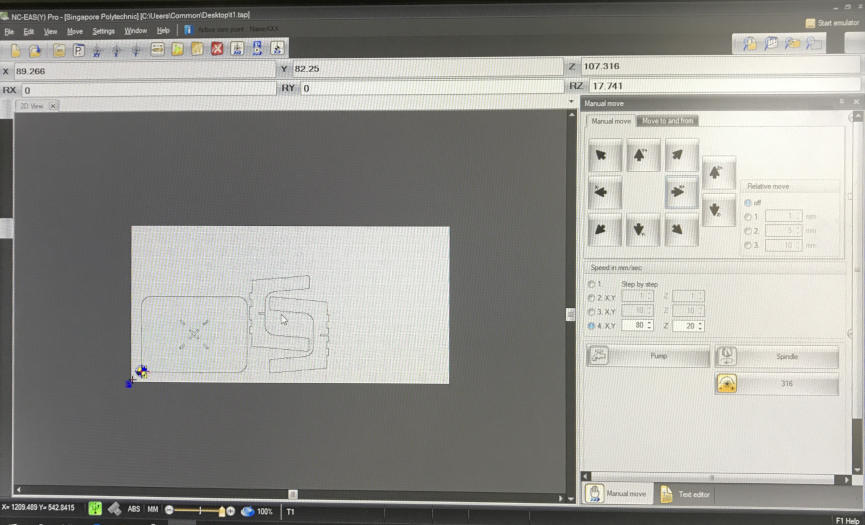This screenshot has height=525, width=865.
Task: Select Relative move option 1 radio
Action: [748, 217]
